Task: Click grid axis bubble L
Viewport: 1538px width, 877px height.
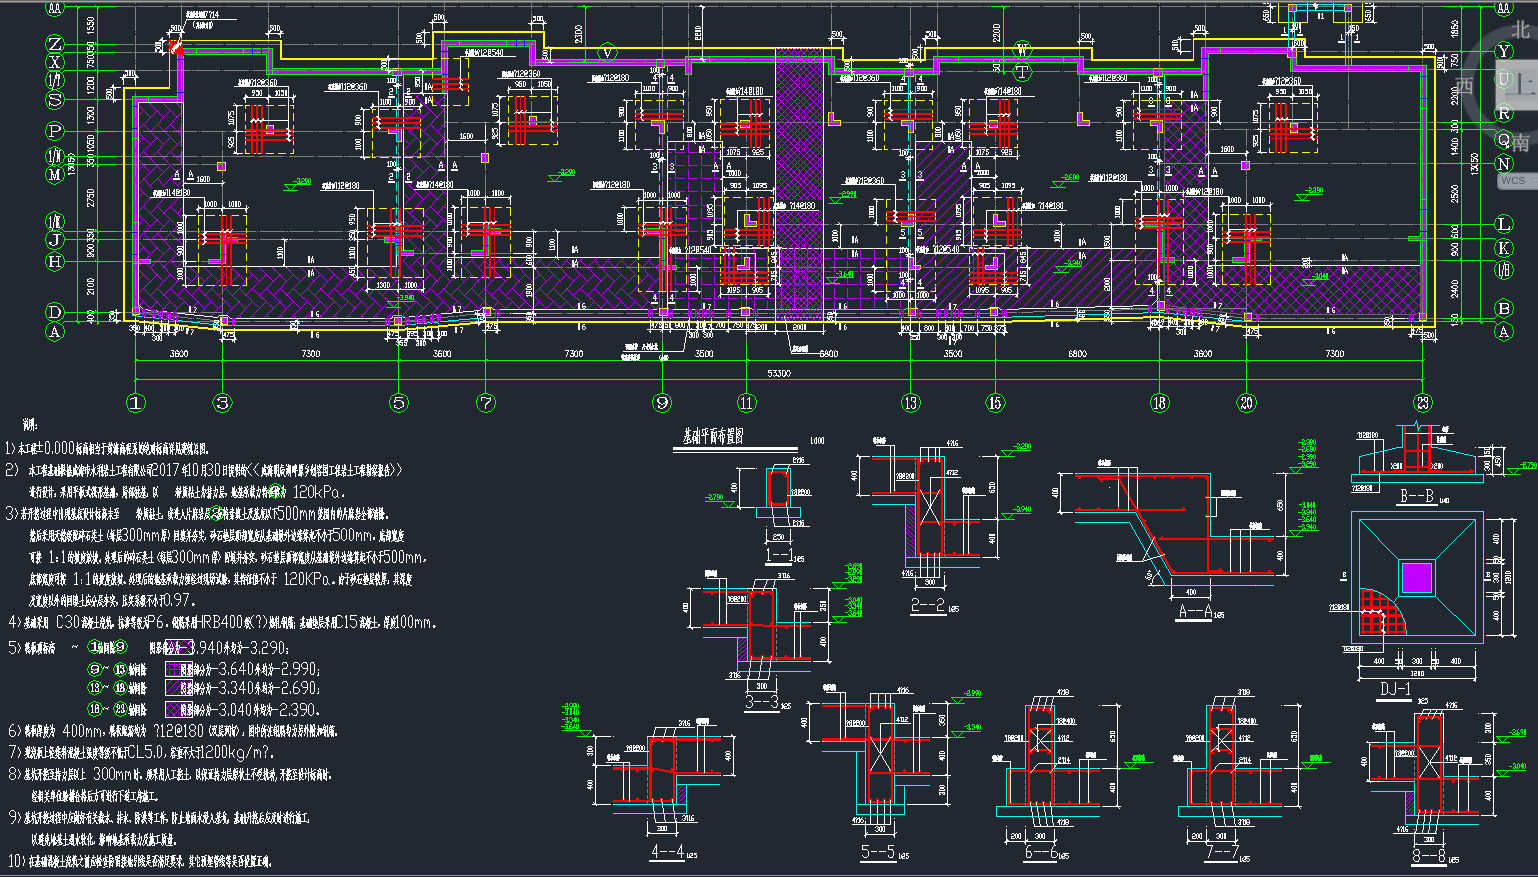Action: [1503, 225]
